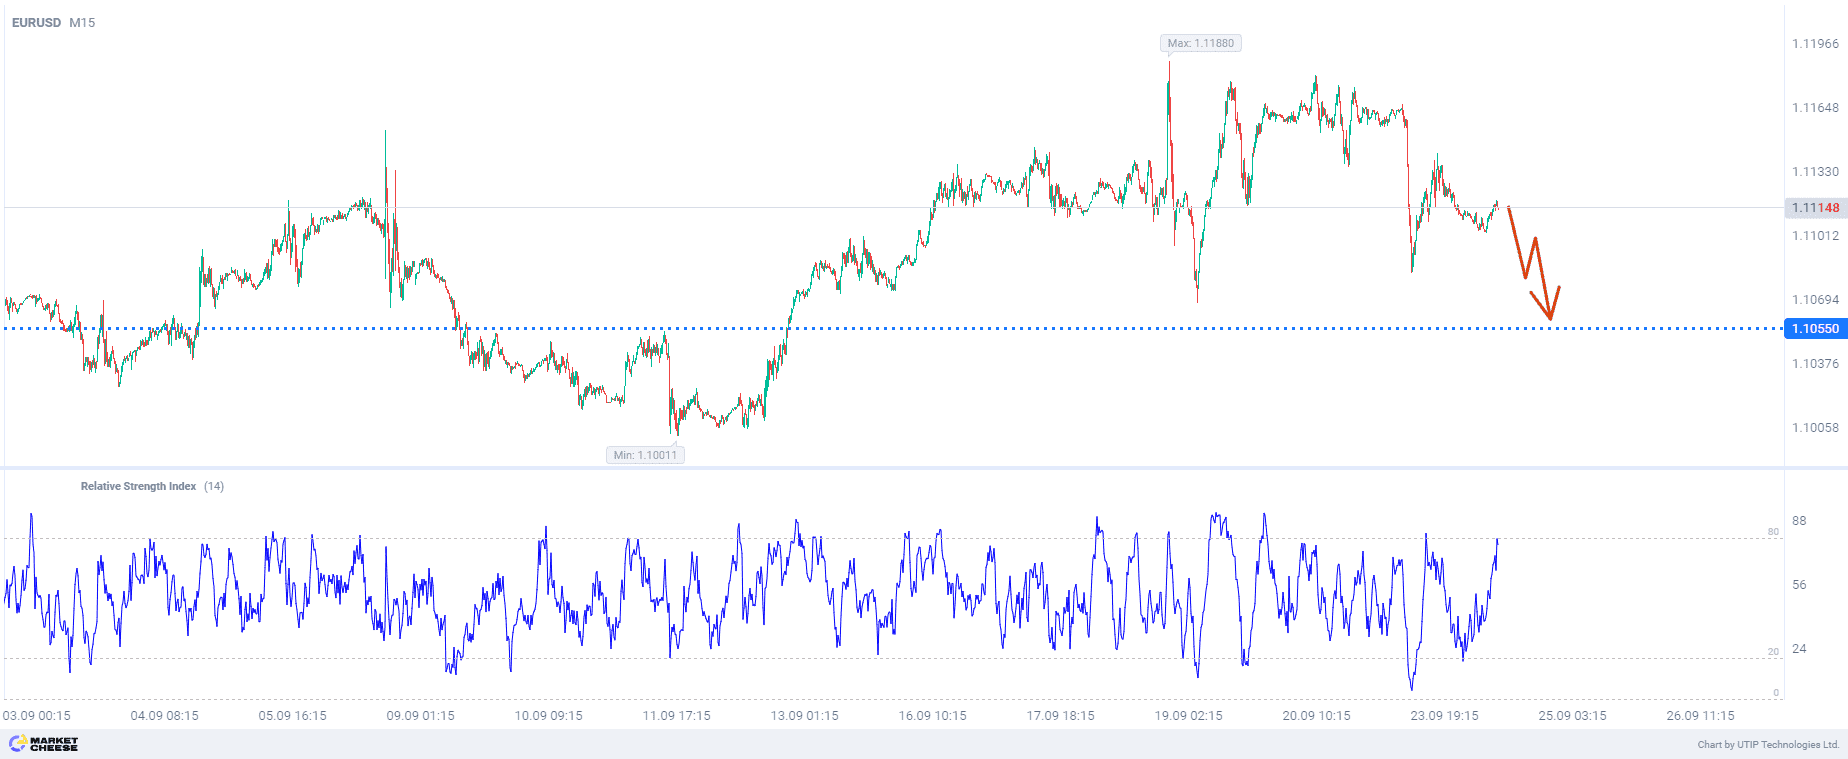The width and height of the screenshot is (1848, 759).
Task: Click the 1.10058 price axis label
Action: click(1815, 428)
